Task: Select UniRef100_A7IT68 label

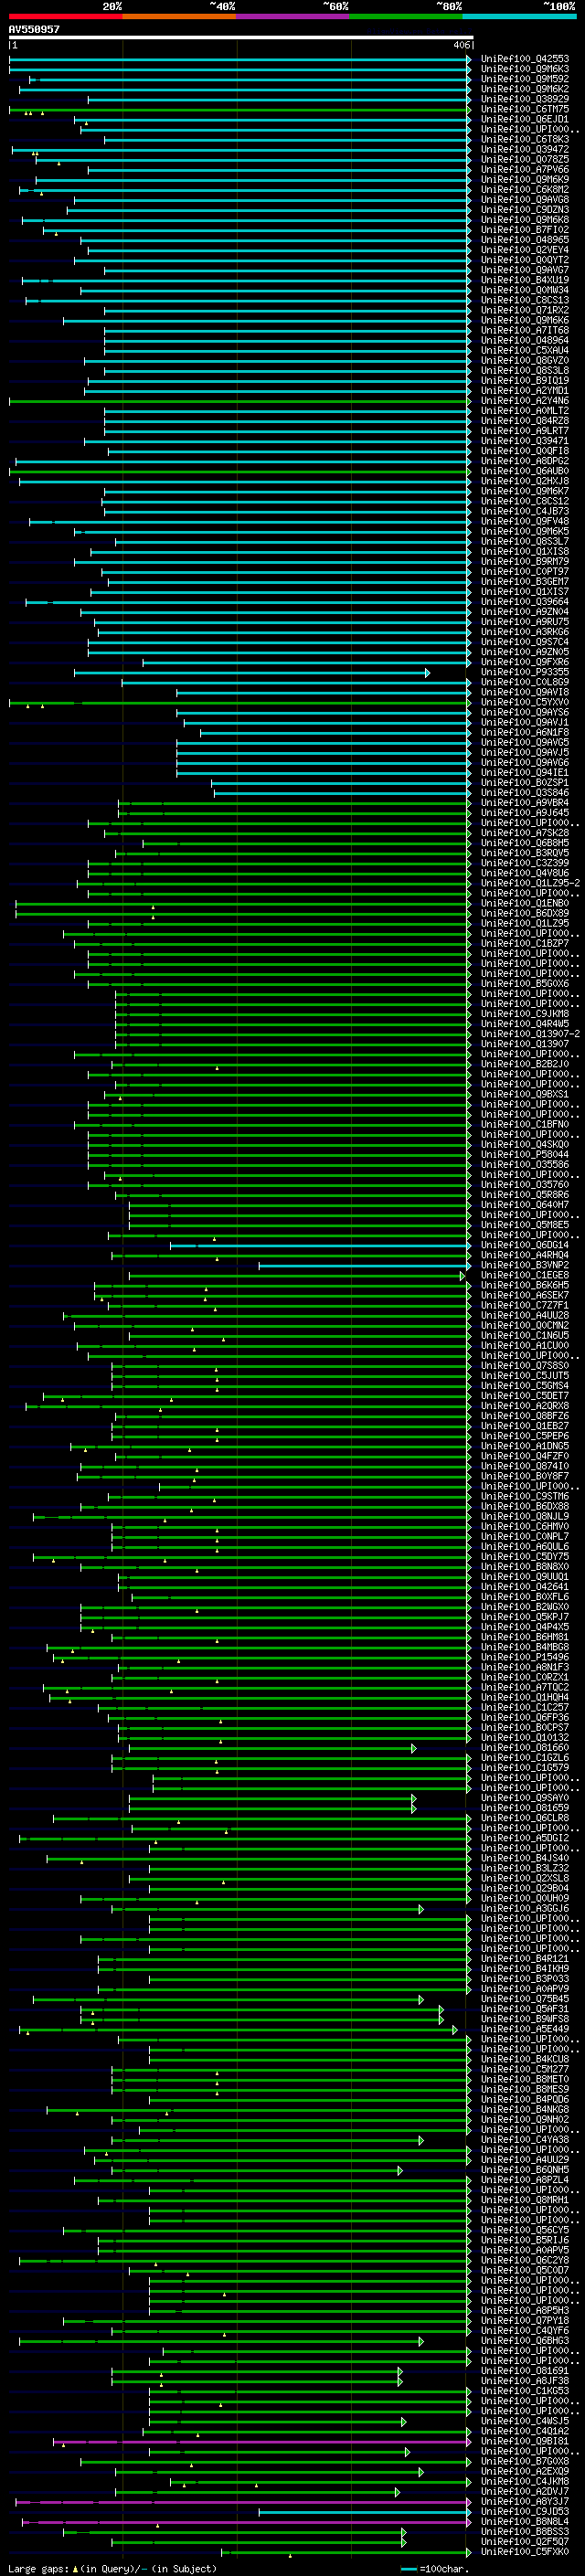Action: click(x=525, y=330)
